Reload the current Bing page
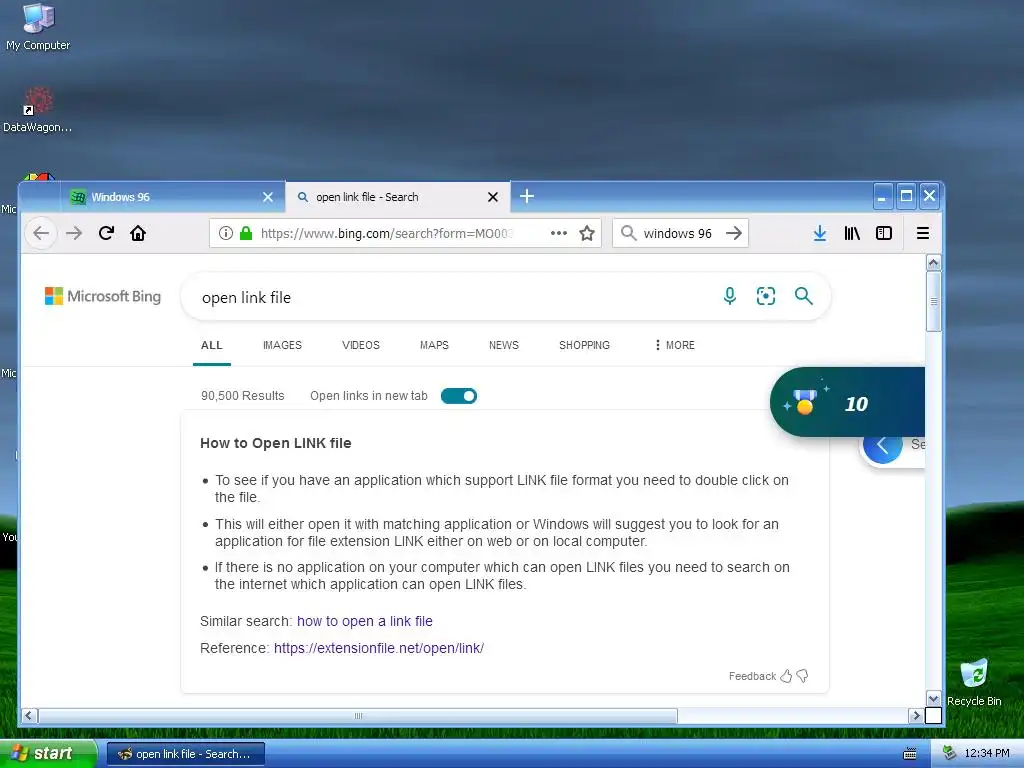The width and height of the screenshot is (1024, 768). (106, 233)
